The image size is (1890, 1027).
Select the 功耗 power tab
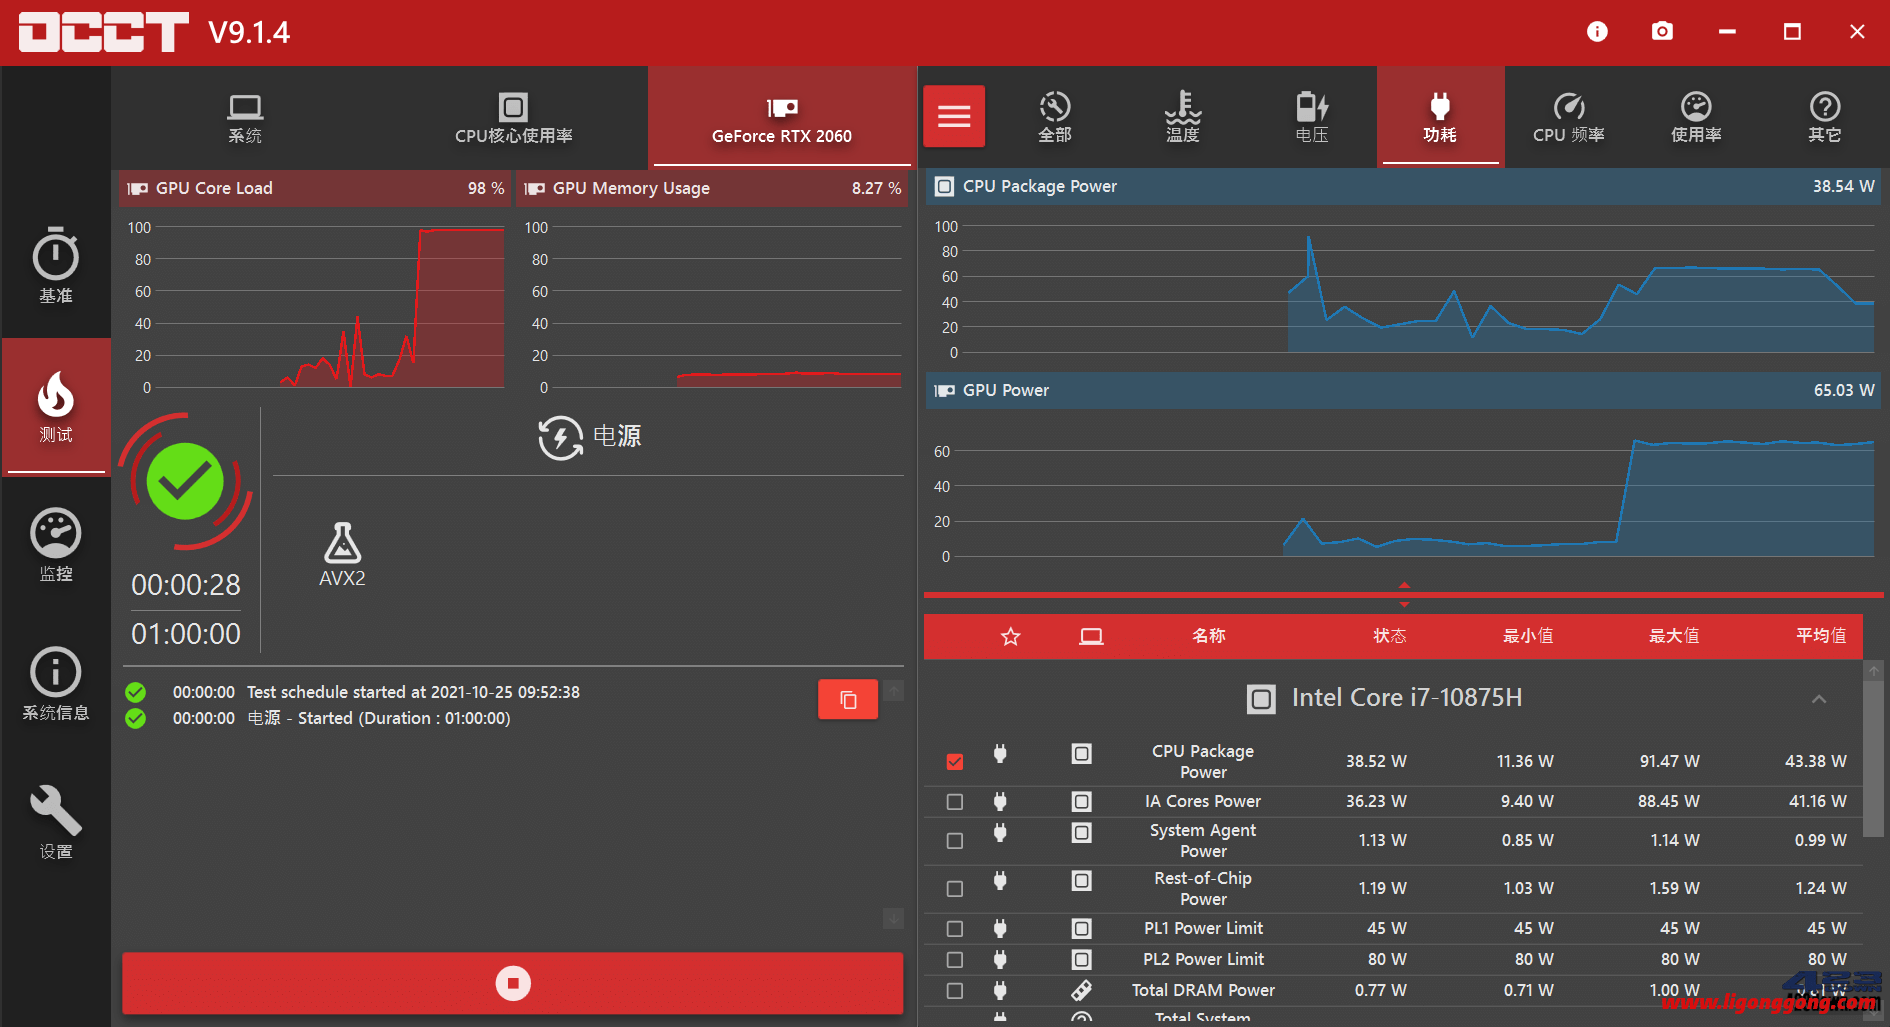pyautogui.click(x=1440, y=117)
